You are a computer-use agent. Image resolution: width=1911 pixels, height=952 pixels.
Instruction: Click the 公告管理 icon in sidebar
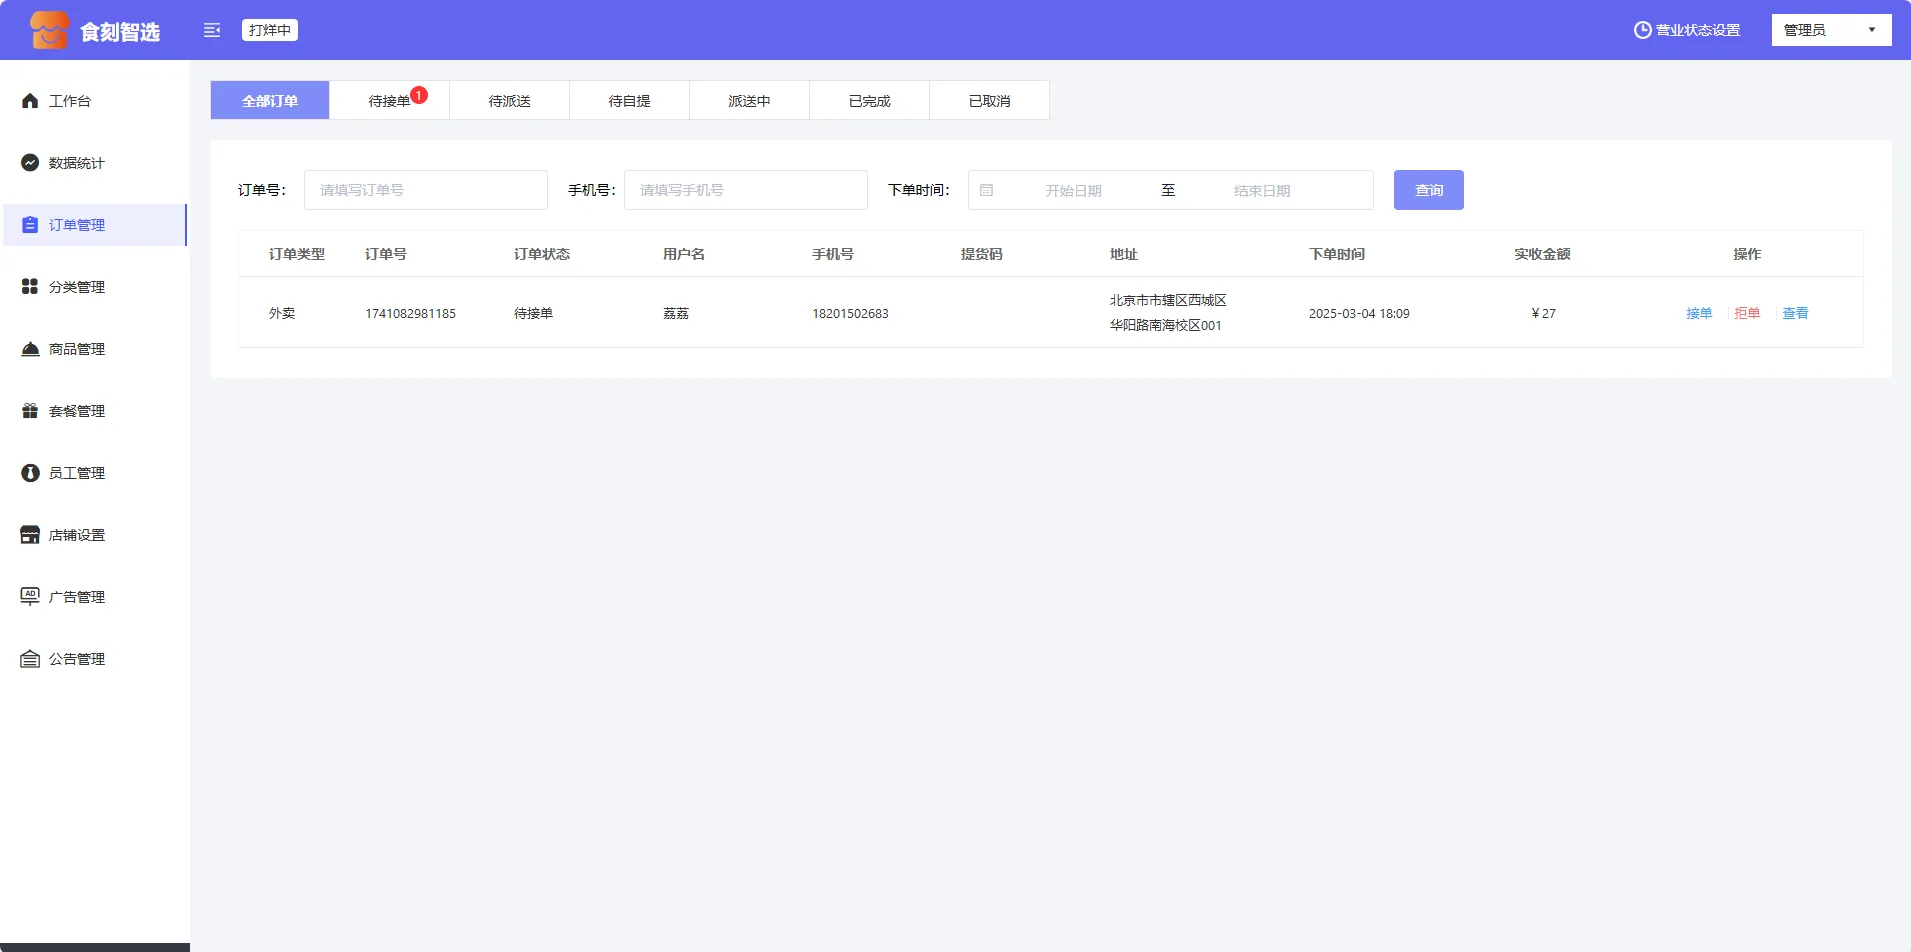point(30,659)
